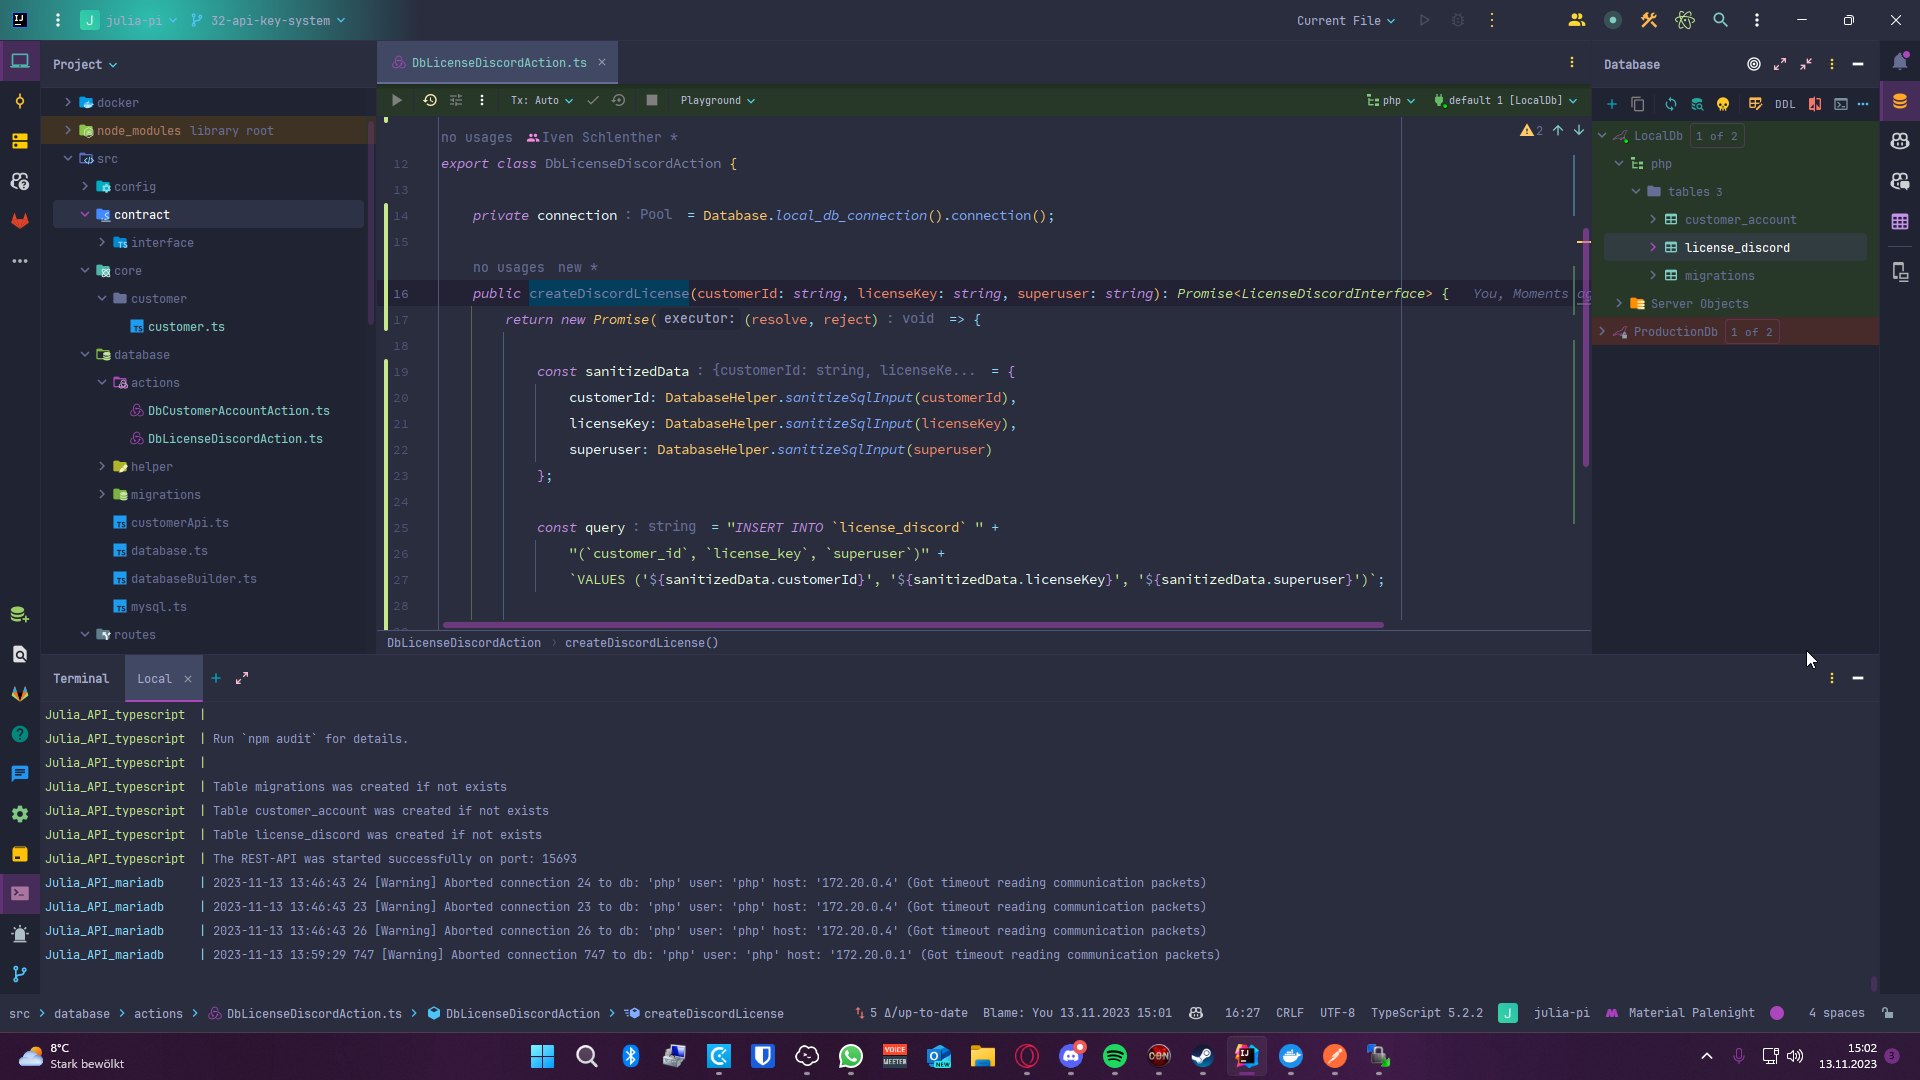The image size is (1920, 1080).
Task: Open branch 32-api-key-system widget
Action: pos(269,20)
